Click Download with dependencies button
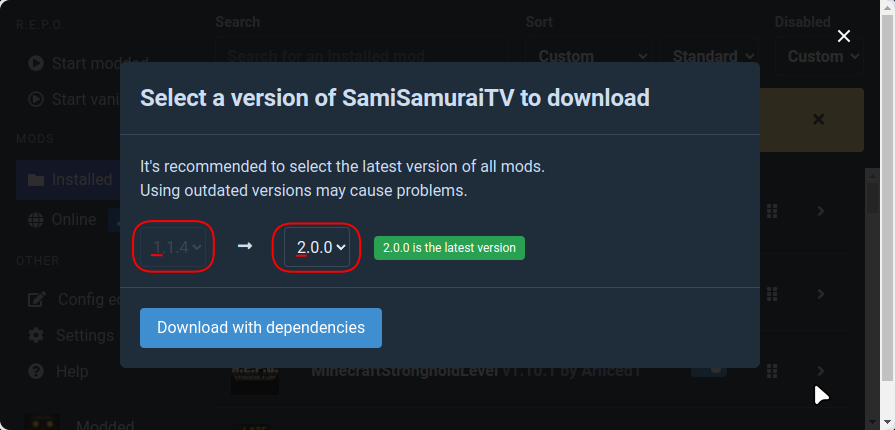895x430 pixels. (261, 328)
